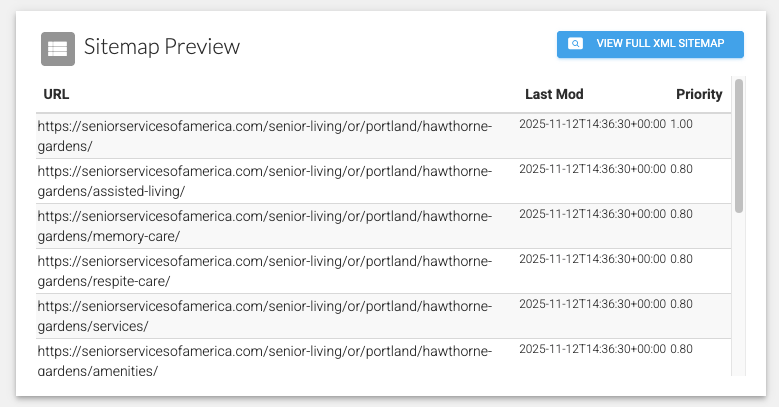Open the View Full XML Sitemap button

(650, 44)
